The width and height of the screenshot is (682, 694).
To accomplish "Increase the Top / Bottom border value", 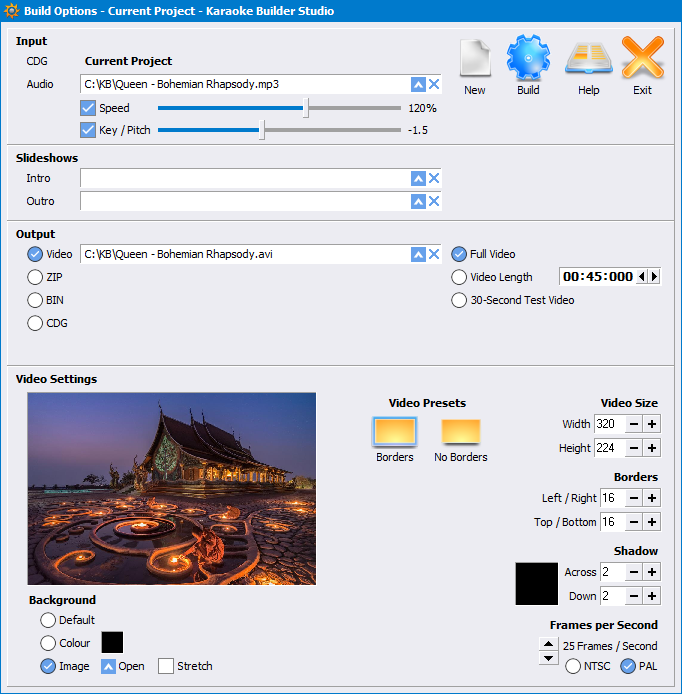I will (x=652, y=522).
